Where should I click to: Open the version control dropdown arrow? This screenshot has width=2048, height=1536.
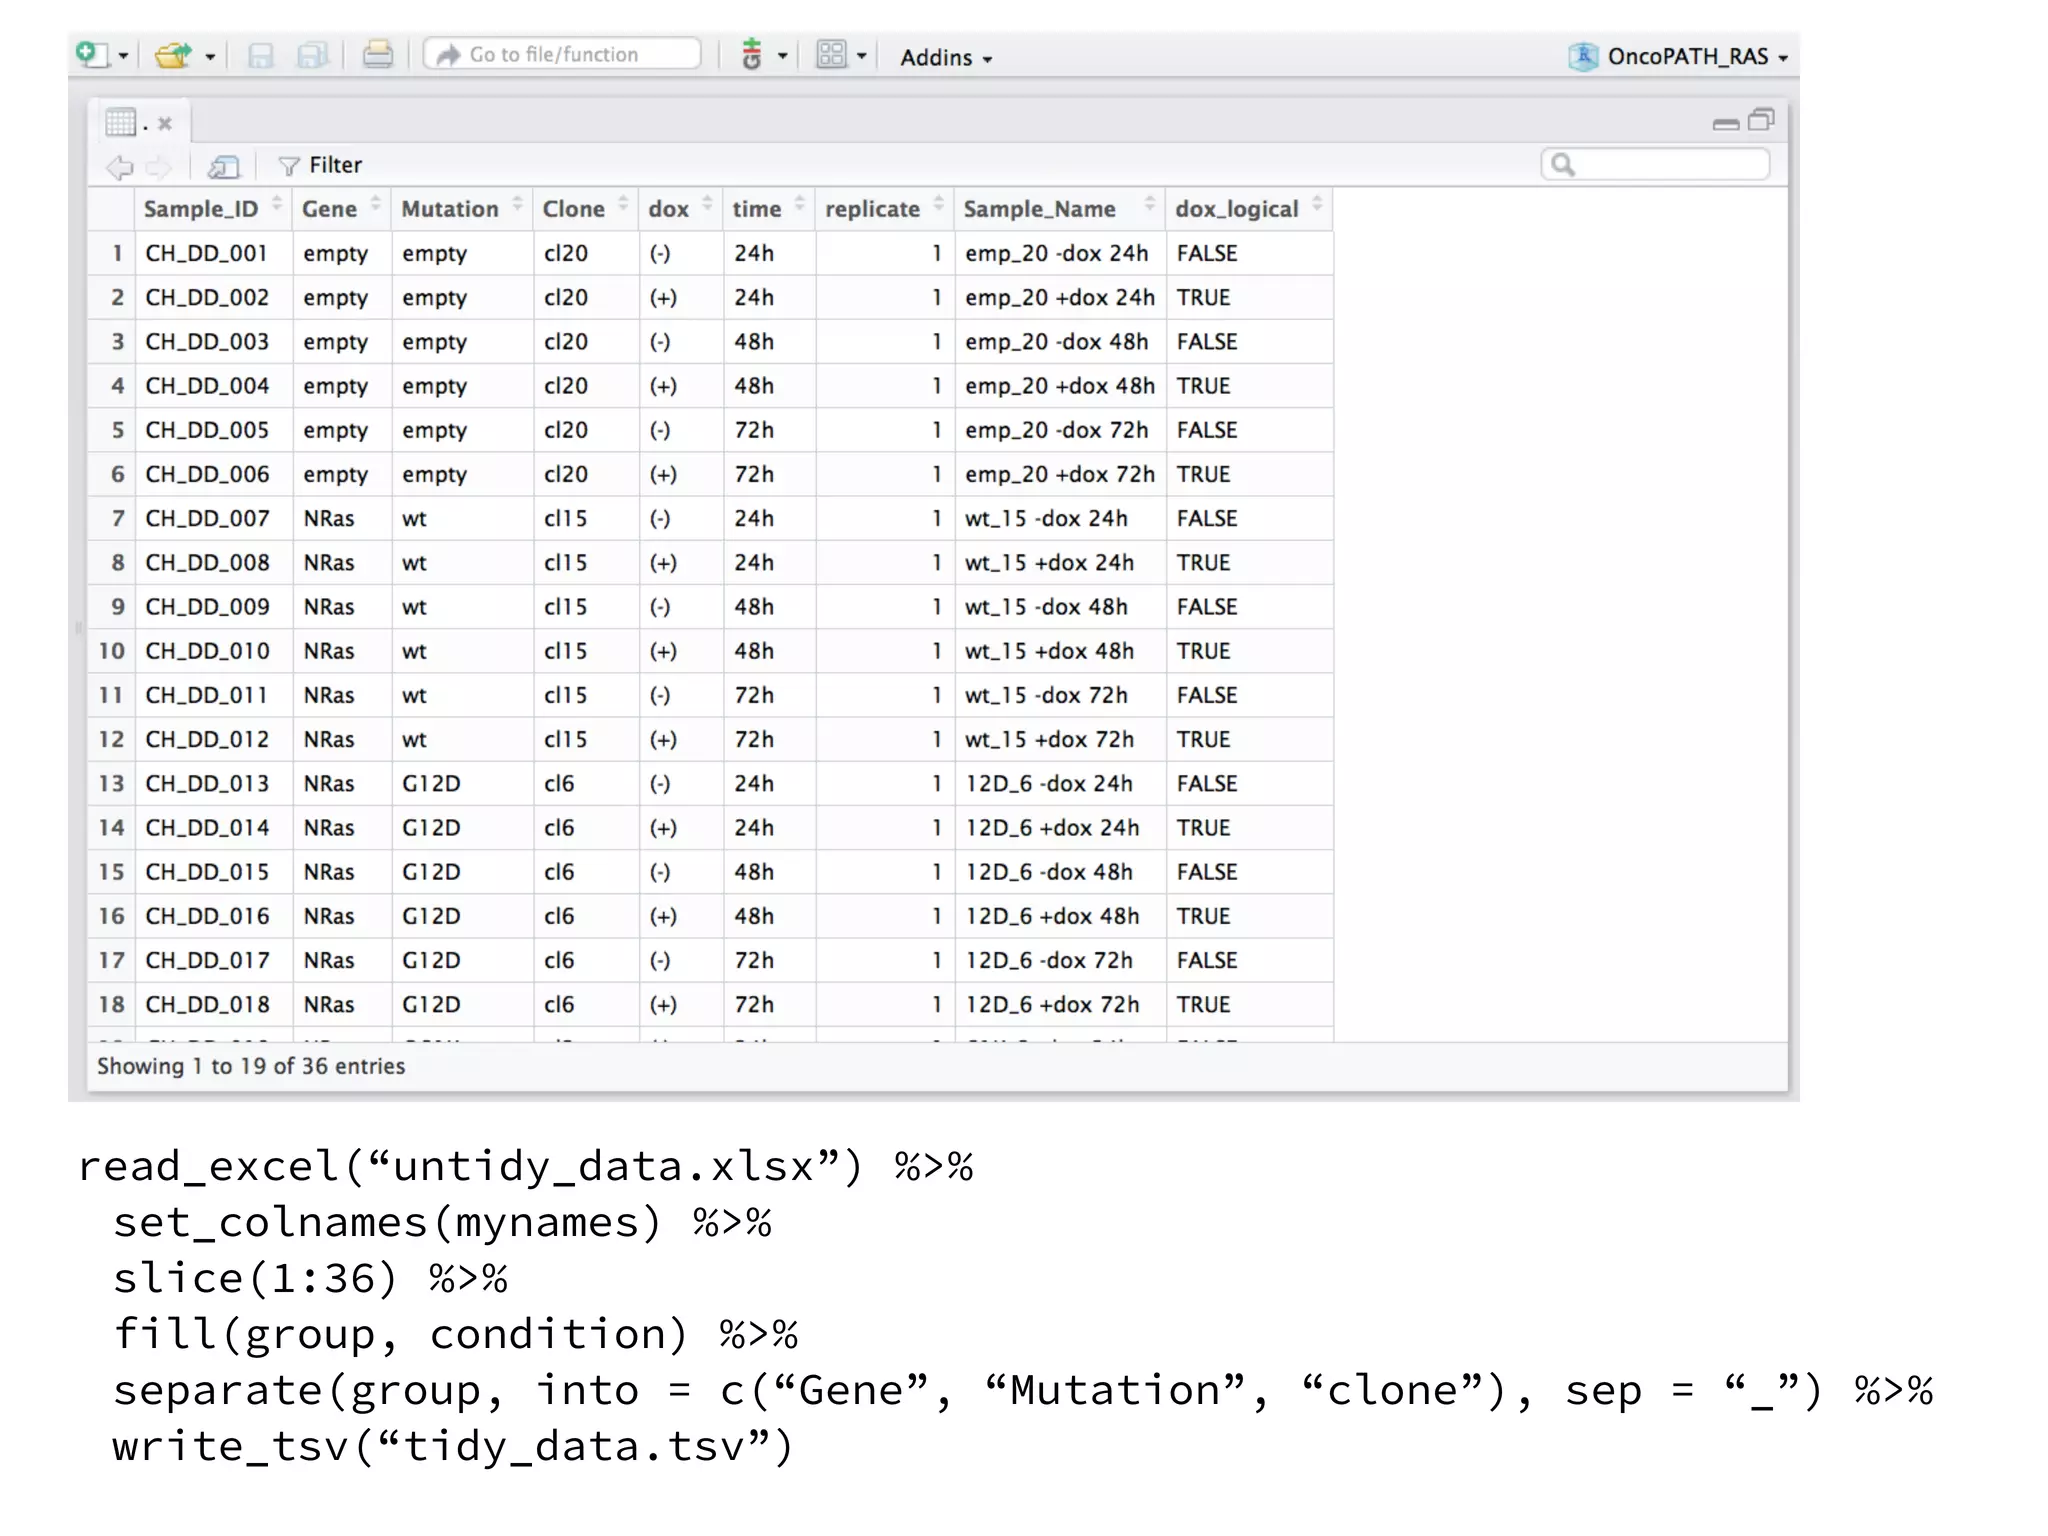(x=782, y=57)
